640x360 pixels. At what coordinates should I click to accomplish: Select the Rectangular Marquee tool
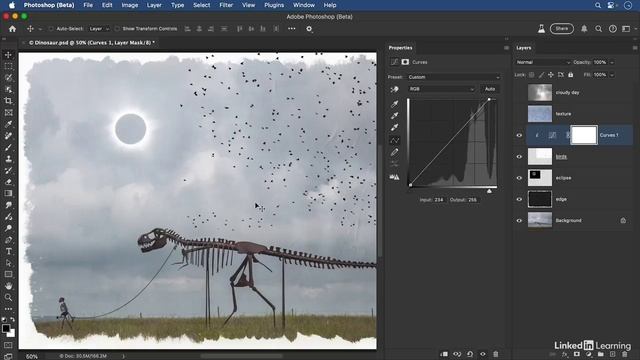pyautogui.click(x=8, y=66)
